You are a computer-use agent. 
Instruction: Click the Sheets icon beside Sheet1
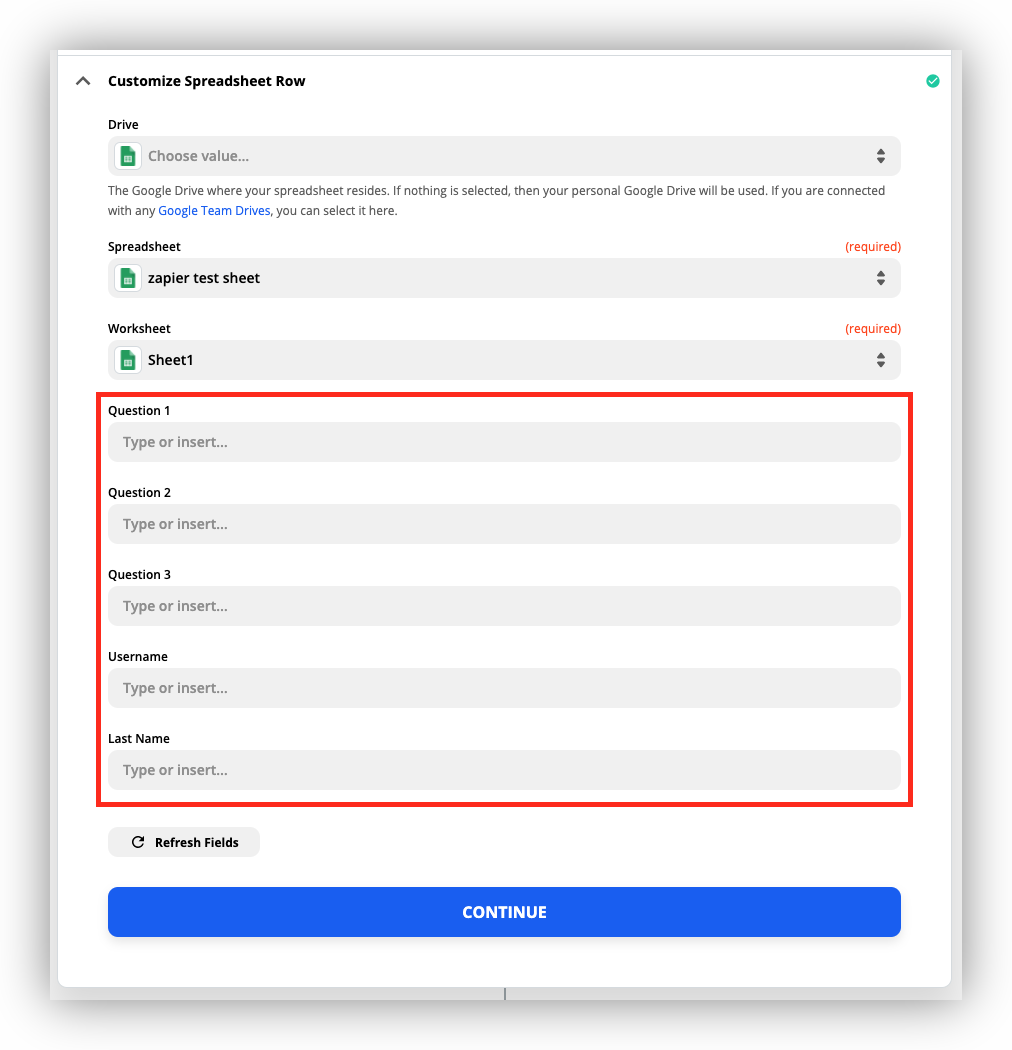coord(128,360)
